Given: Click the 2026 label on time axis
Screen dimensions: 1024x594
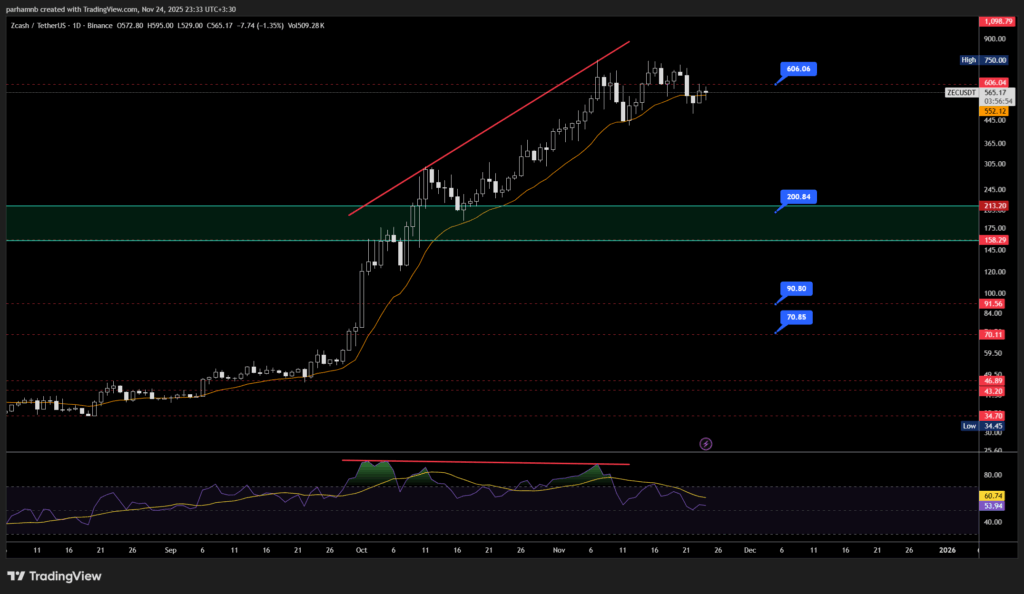Looking at the screenshot, I should click(947, 550).
